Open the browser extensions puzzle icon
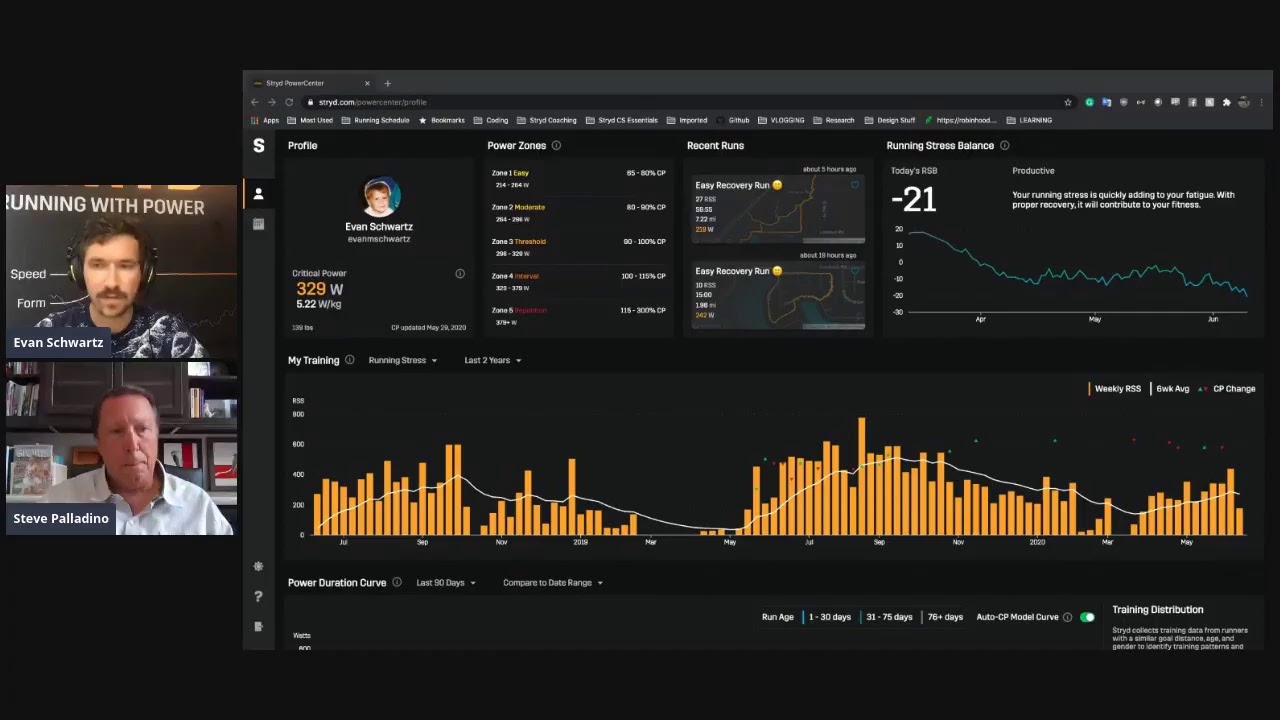 click(x=1226, y=102)
